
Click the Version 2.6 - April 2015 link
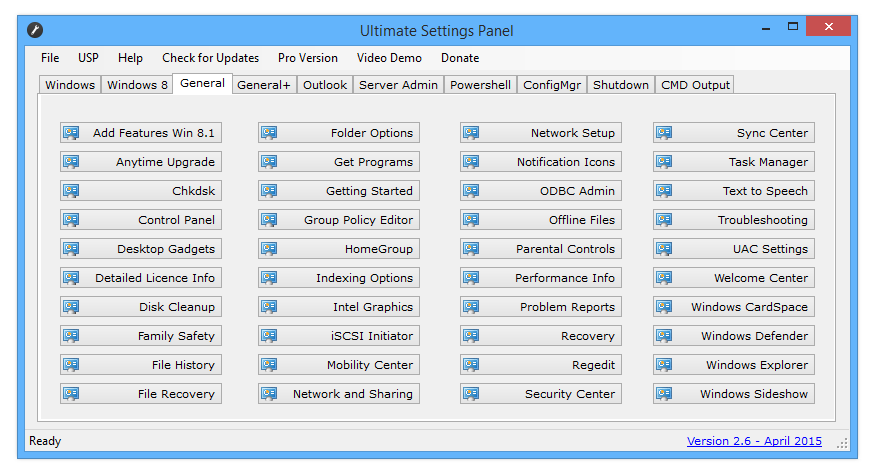pos(753,441)
